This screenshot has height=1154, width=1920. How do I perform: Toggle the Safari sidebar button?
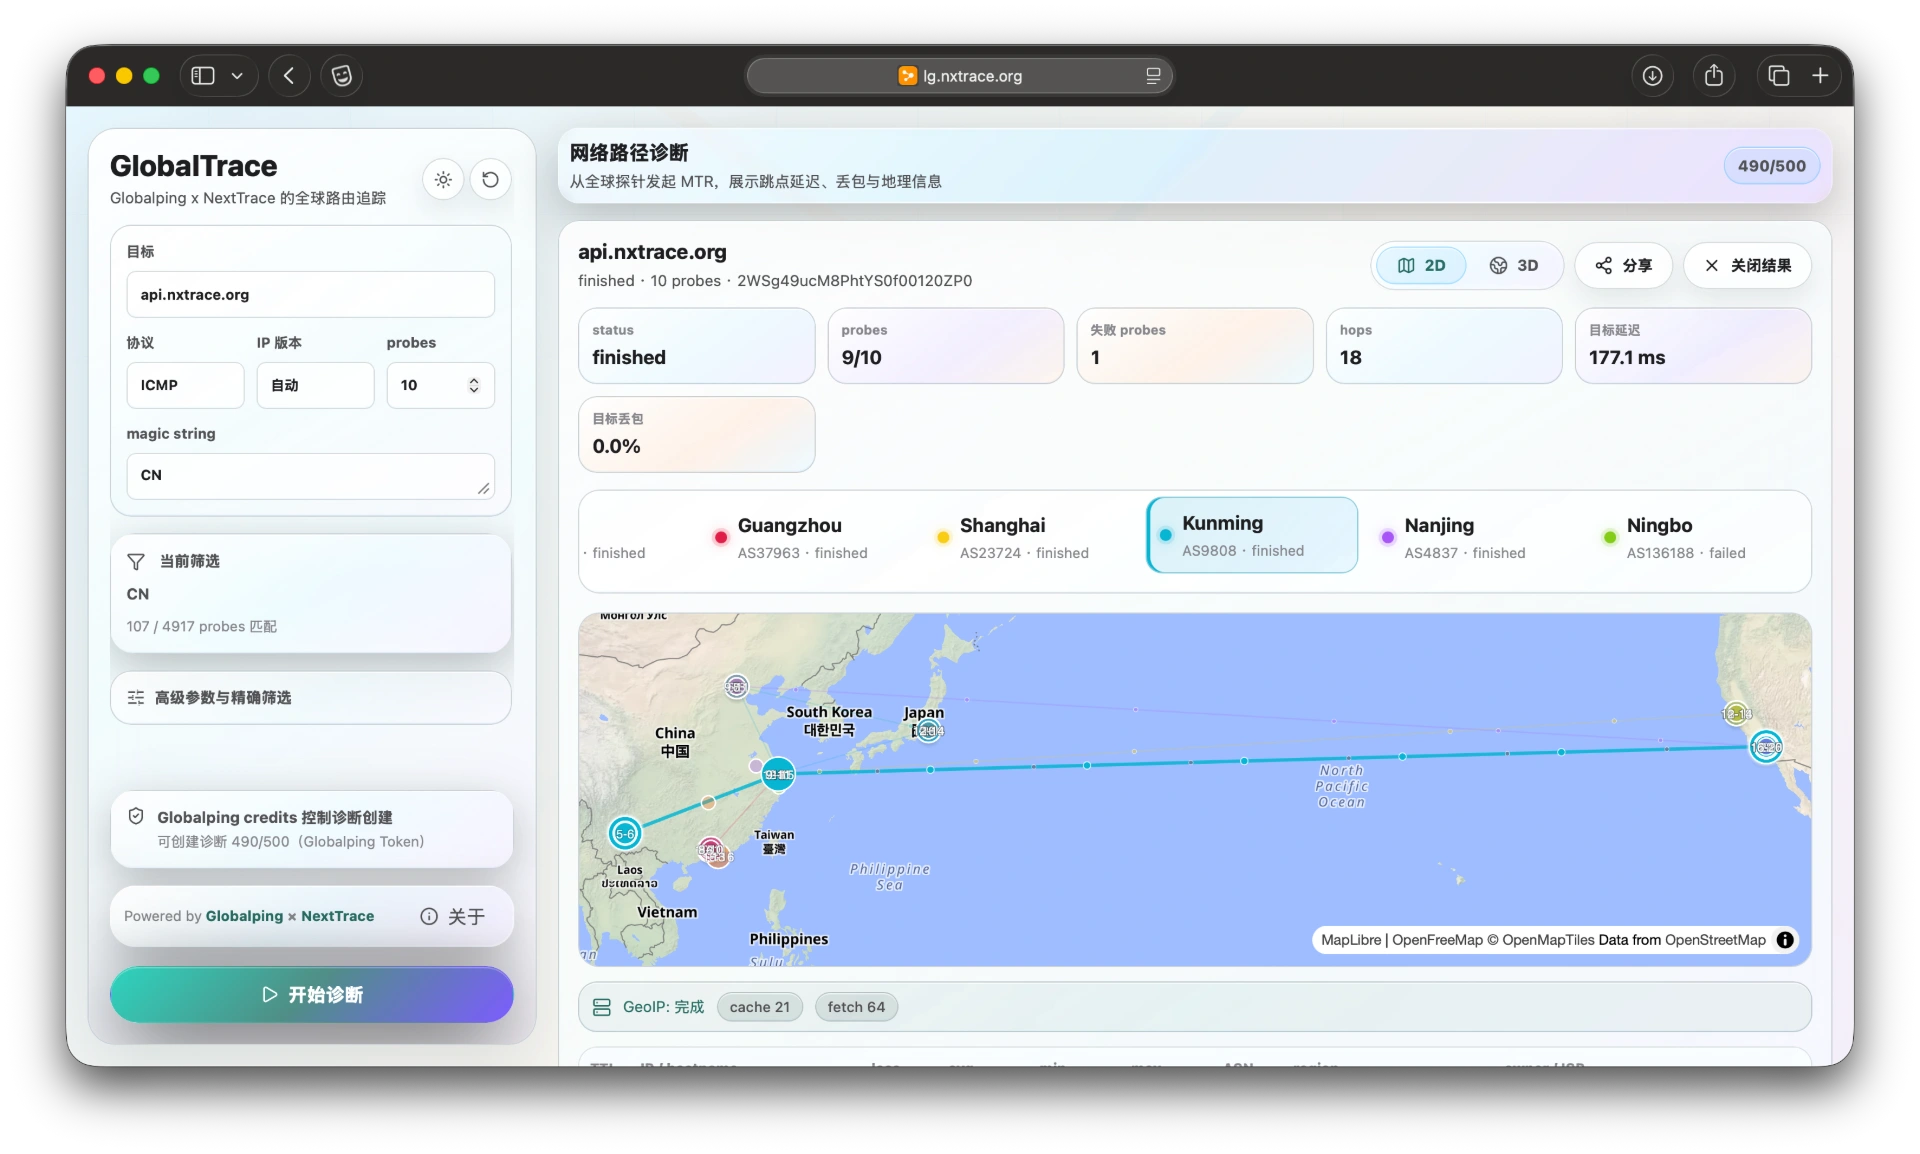[x=203, y=76]
